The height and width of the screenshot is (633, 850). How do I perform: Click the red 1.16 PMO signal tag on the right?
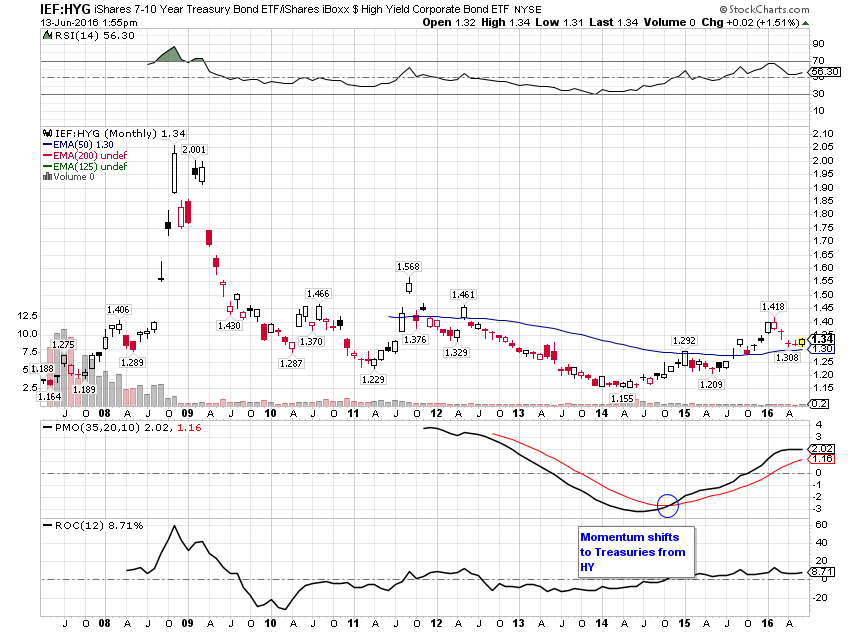822,459
